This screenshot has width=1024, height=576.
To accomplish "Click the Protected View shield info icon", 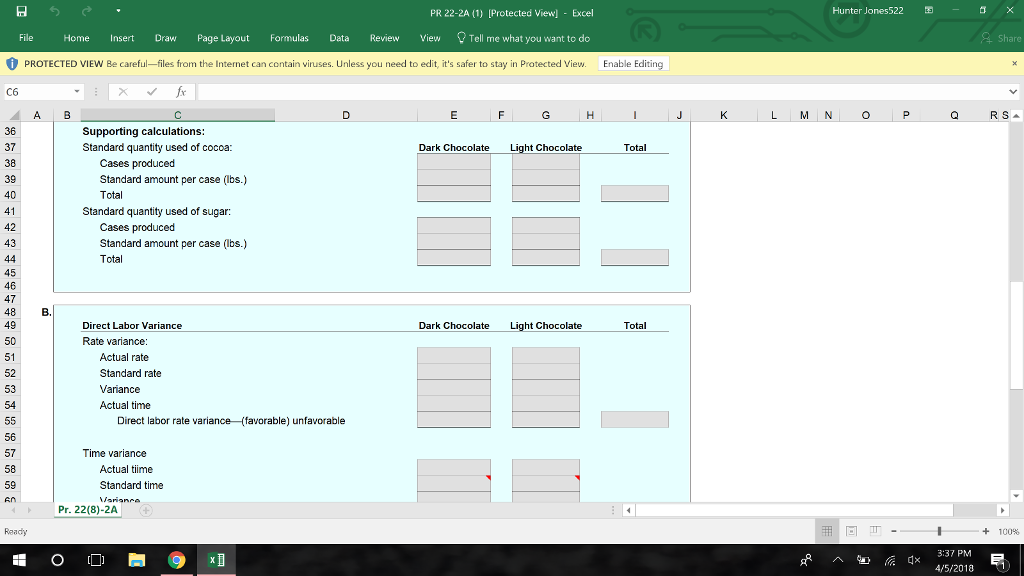I will pos(12,63).
